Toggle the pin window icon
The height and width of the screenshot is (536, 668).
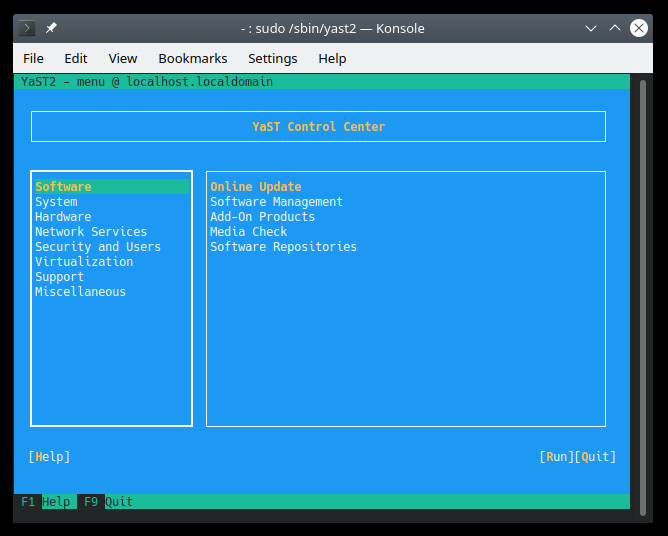(51, 28)
